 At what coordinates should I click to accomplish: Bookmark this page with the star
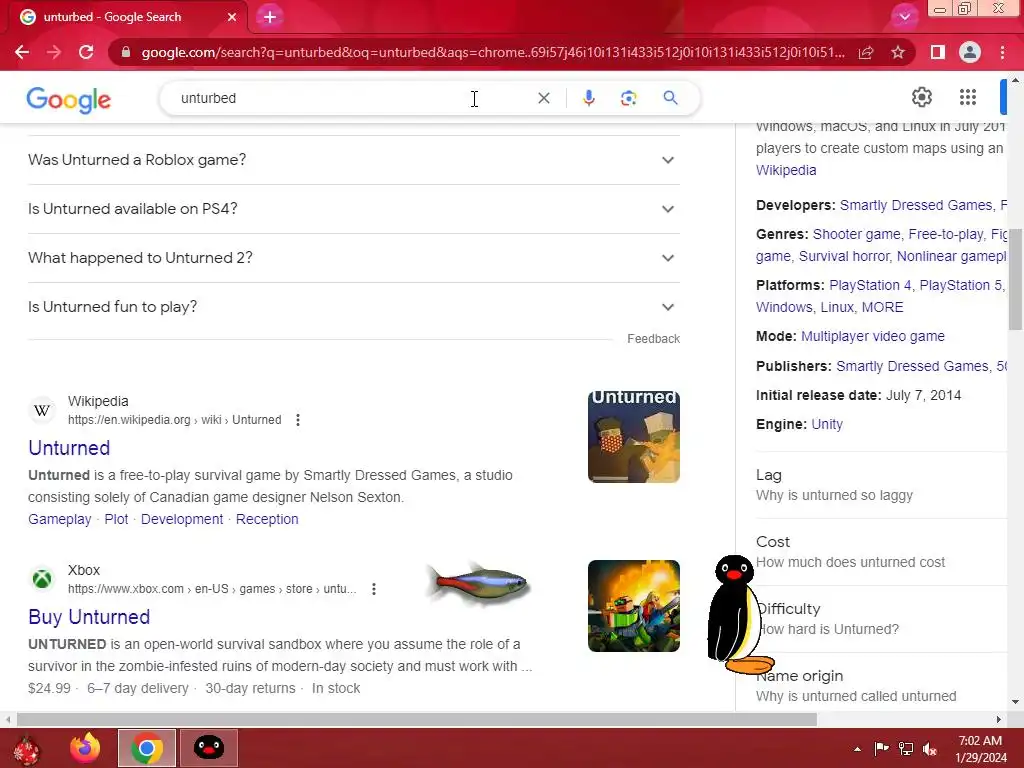coord(898,52)
